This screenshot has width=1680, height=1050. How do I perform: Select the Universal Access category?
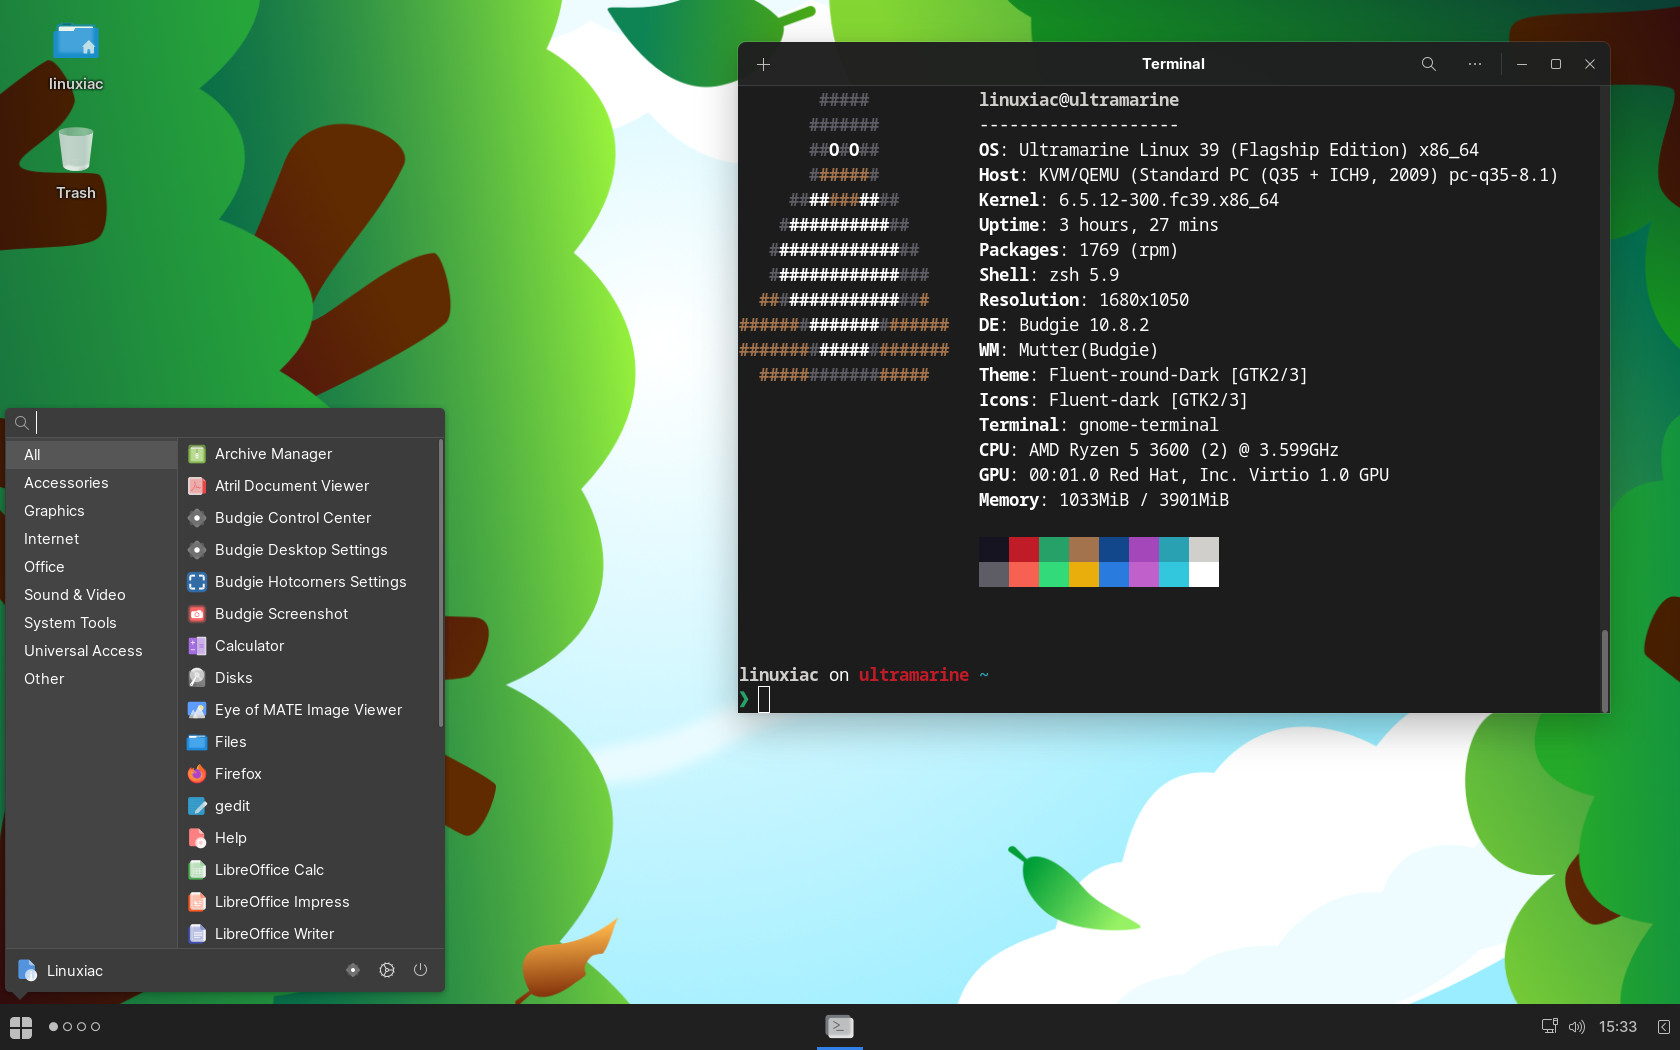pos(92,651)
